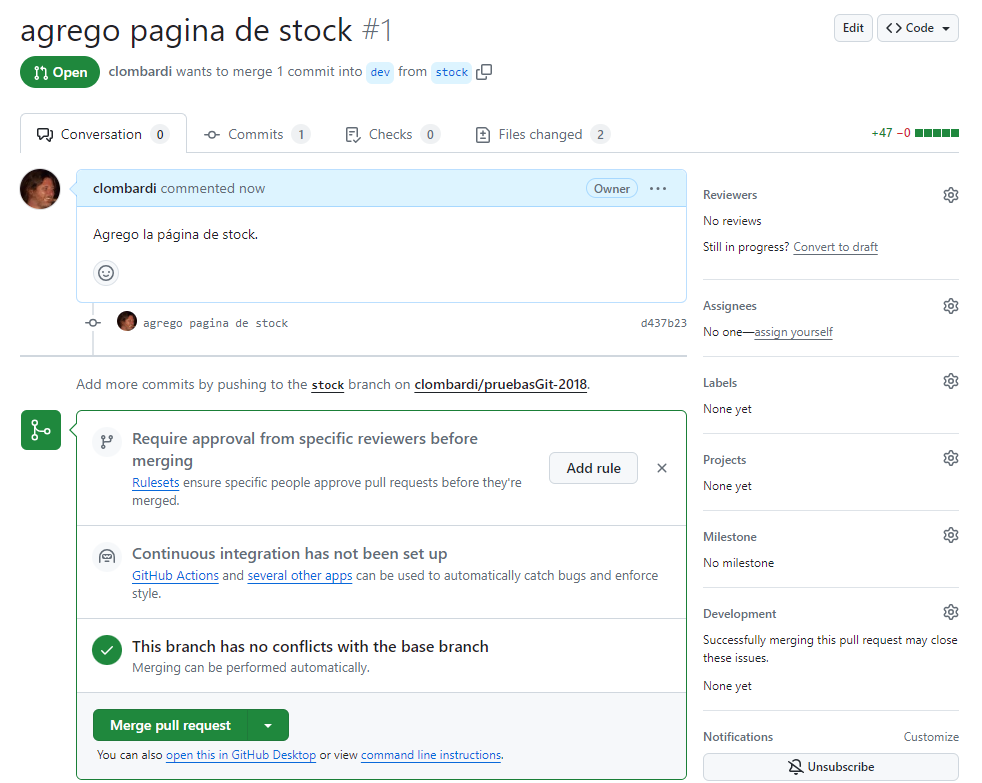Expand the merge method dropdown arrow
This screenshot has width=982, height=783.
point(268,725)
